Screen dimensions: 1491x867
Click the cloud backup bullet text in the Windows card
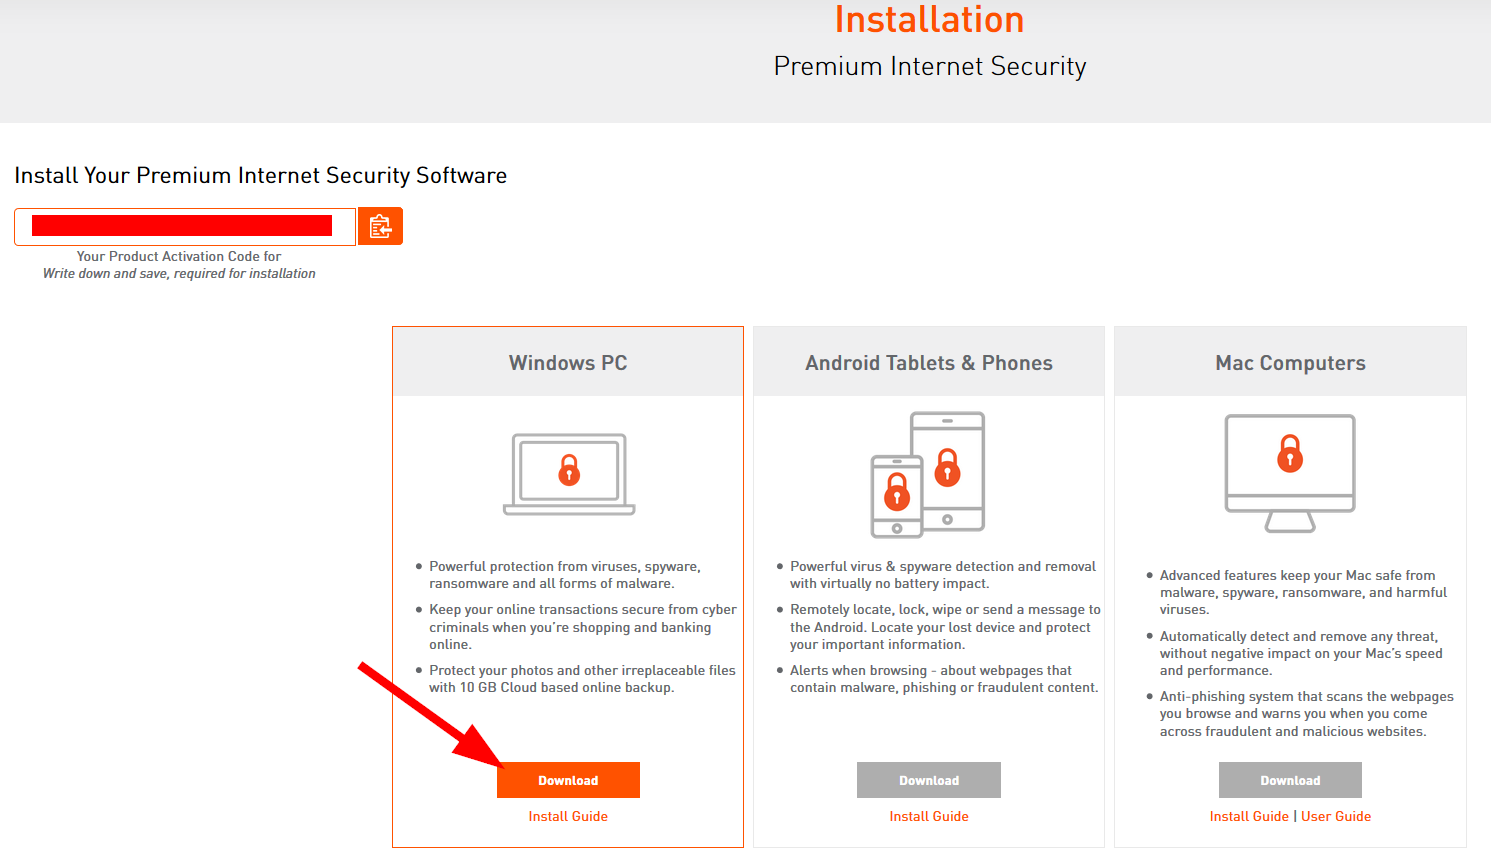[x=582, y=679]
